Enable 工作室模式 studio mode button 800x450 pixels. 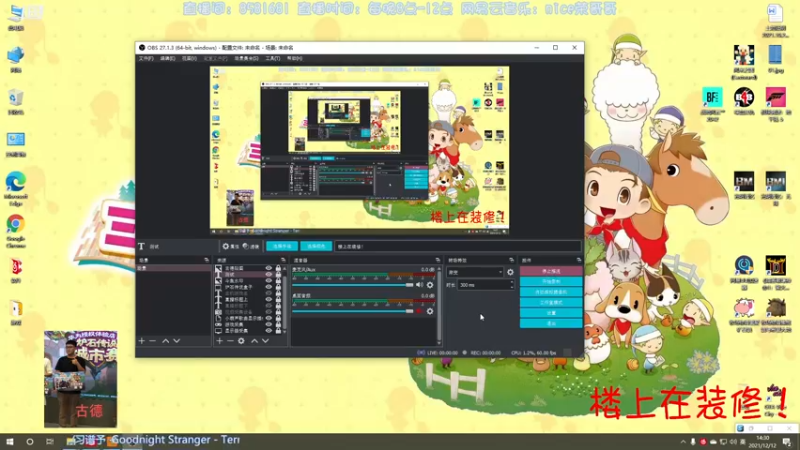551,303
